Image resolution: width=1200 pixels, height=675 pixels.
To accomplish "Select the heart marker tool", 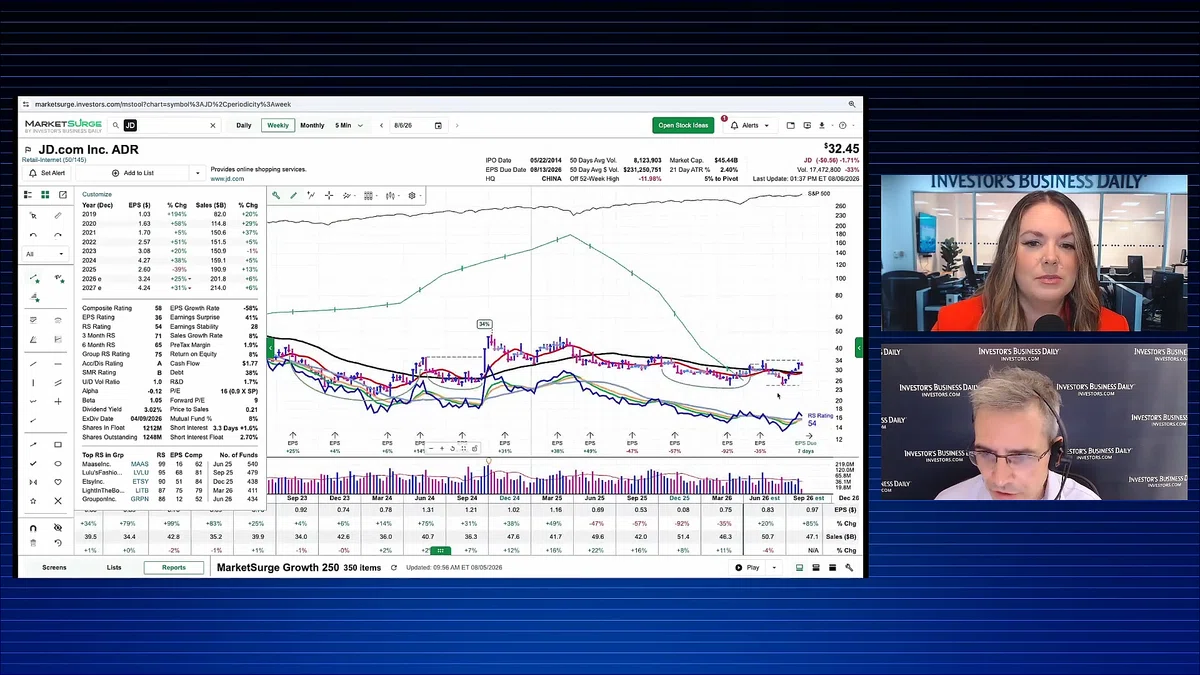I will pyautogui.click(x=58, y=482).
